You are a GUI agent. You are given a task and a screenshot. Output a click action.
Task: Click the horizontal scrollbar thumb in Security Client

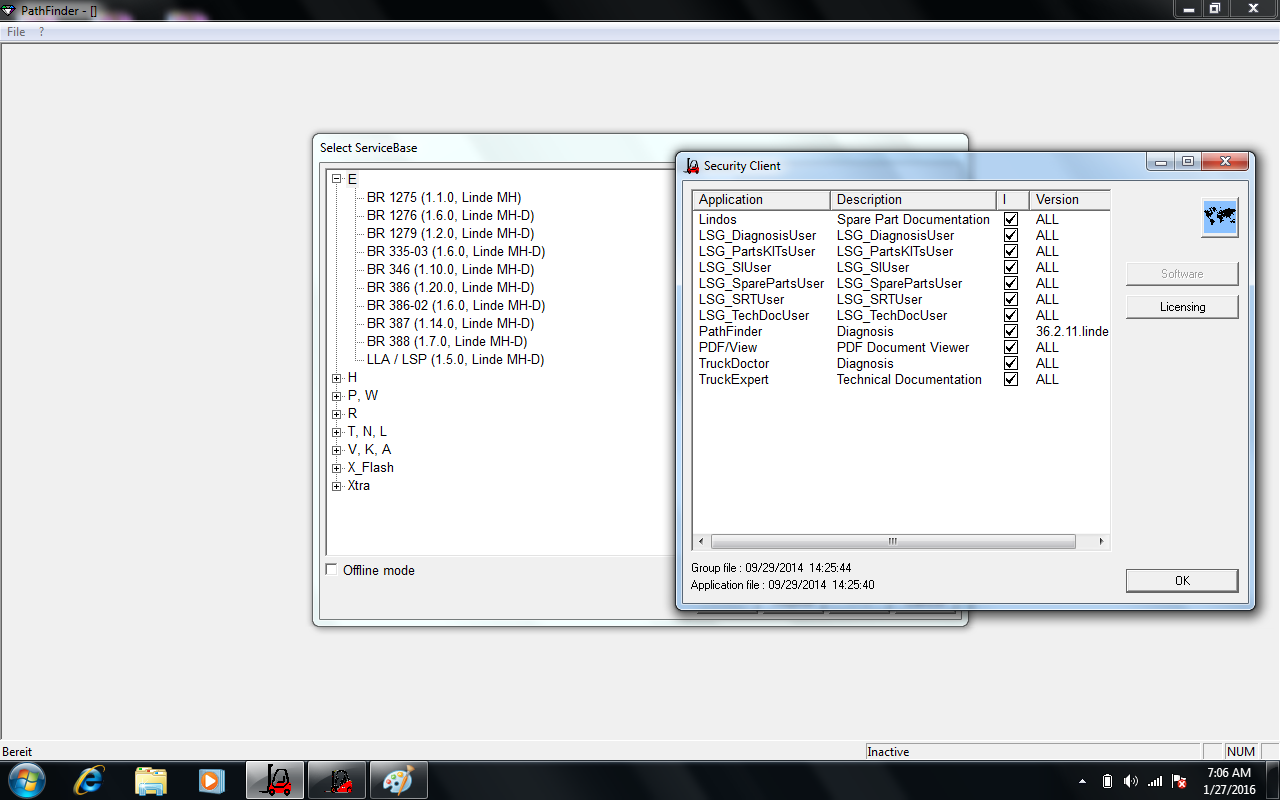(893, 542)
